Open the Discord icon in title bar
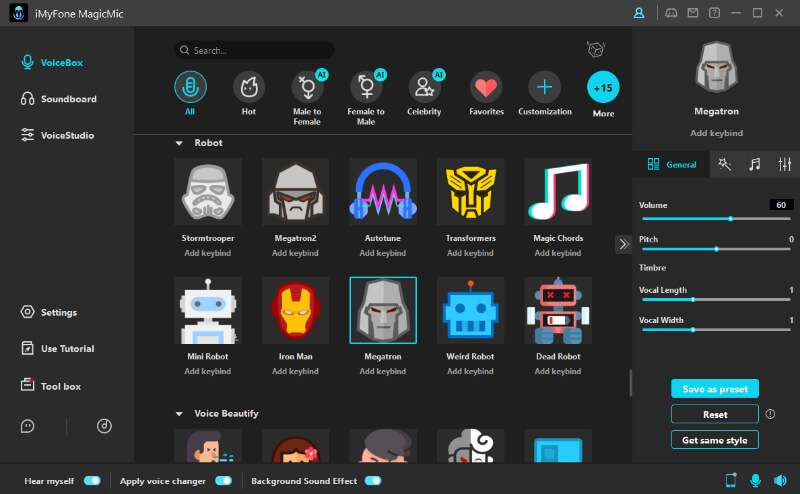This screenshot has width=800, height=494. tap(671, 13)
